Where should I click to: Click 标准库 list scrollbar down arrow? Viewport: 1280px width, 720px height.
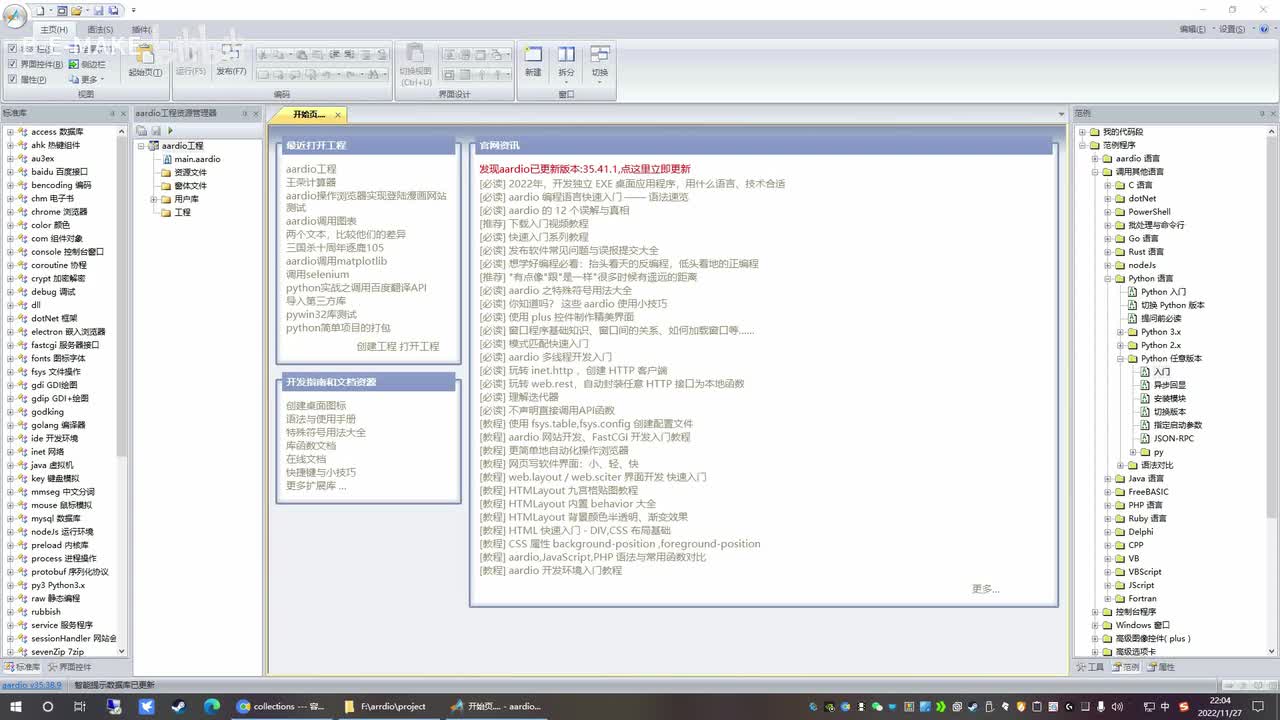point(122,652)
